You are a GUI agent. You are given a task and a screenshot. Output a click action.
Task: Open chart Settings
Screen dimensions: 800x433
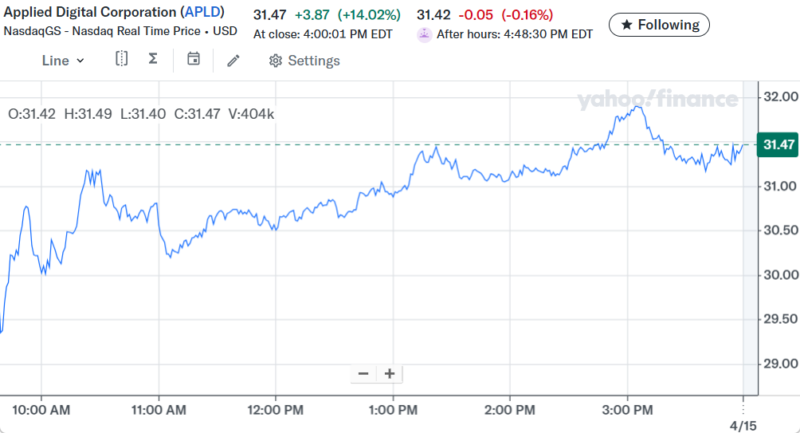click(x=304, y=60)
